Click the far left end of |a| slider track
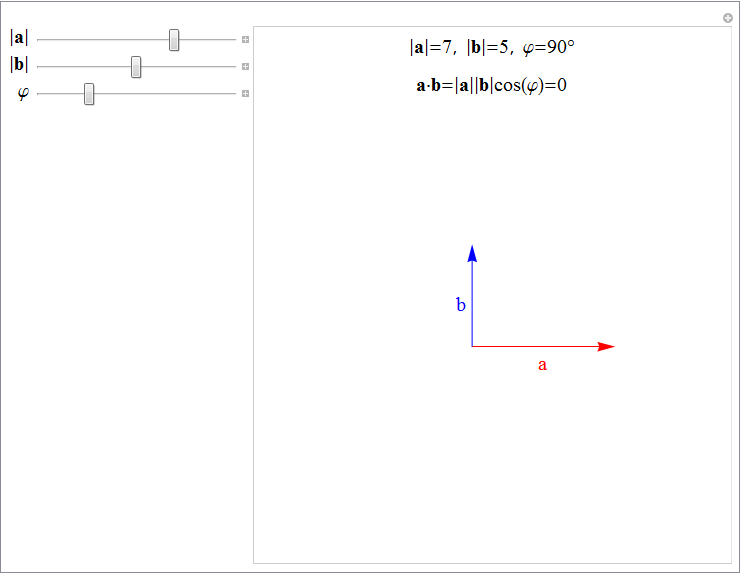Viewport: 742px width, 575px height. 39,40
